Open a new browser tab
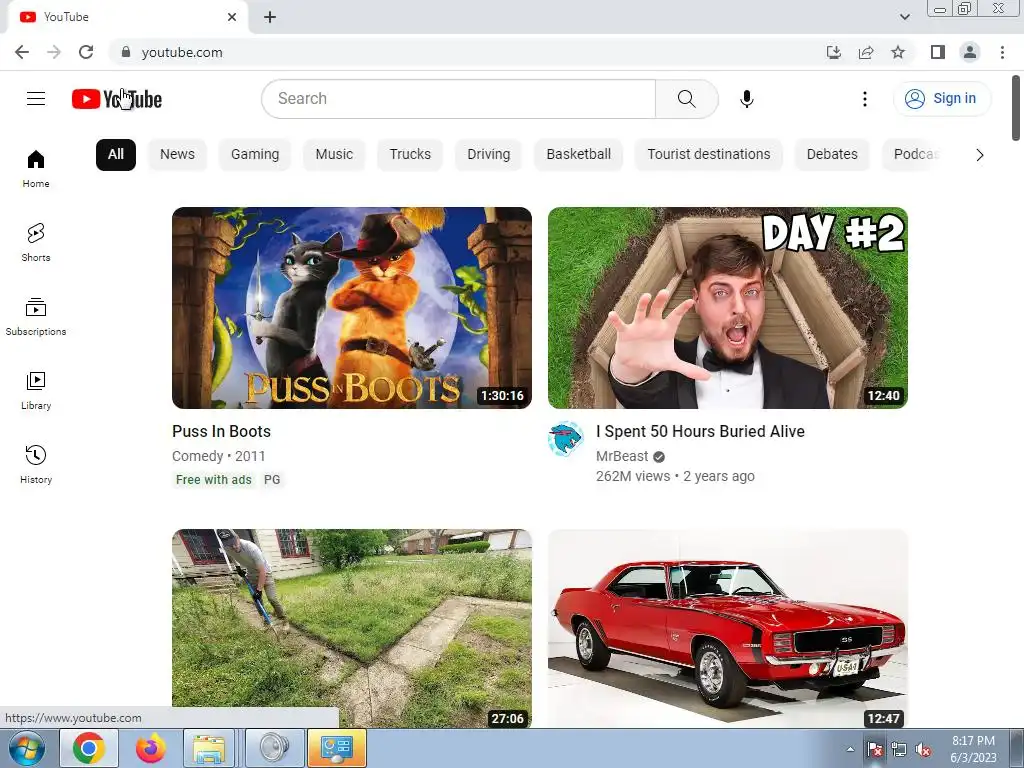 coord(270,18)
